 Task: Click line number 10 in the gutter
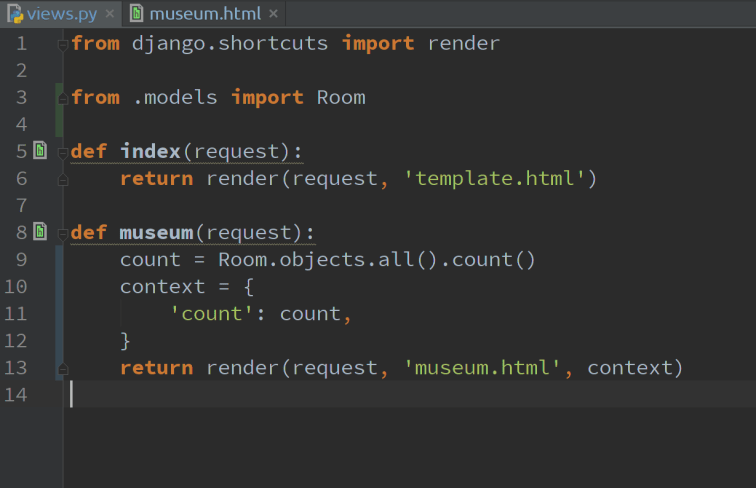[x=17, y=287]
